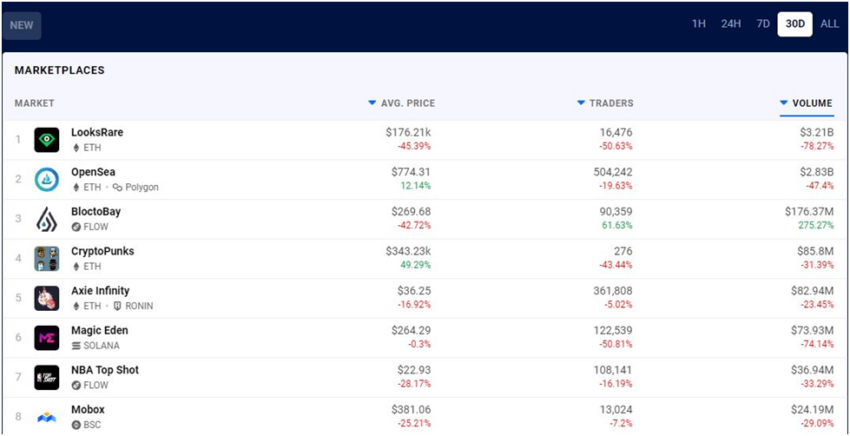
Task: Click the SOLANA chain icon under Magic Eden
Action: tap(76, 345)
